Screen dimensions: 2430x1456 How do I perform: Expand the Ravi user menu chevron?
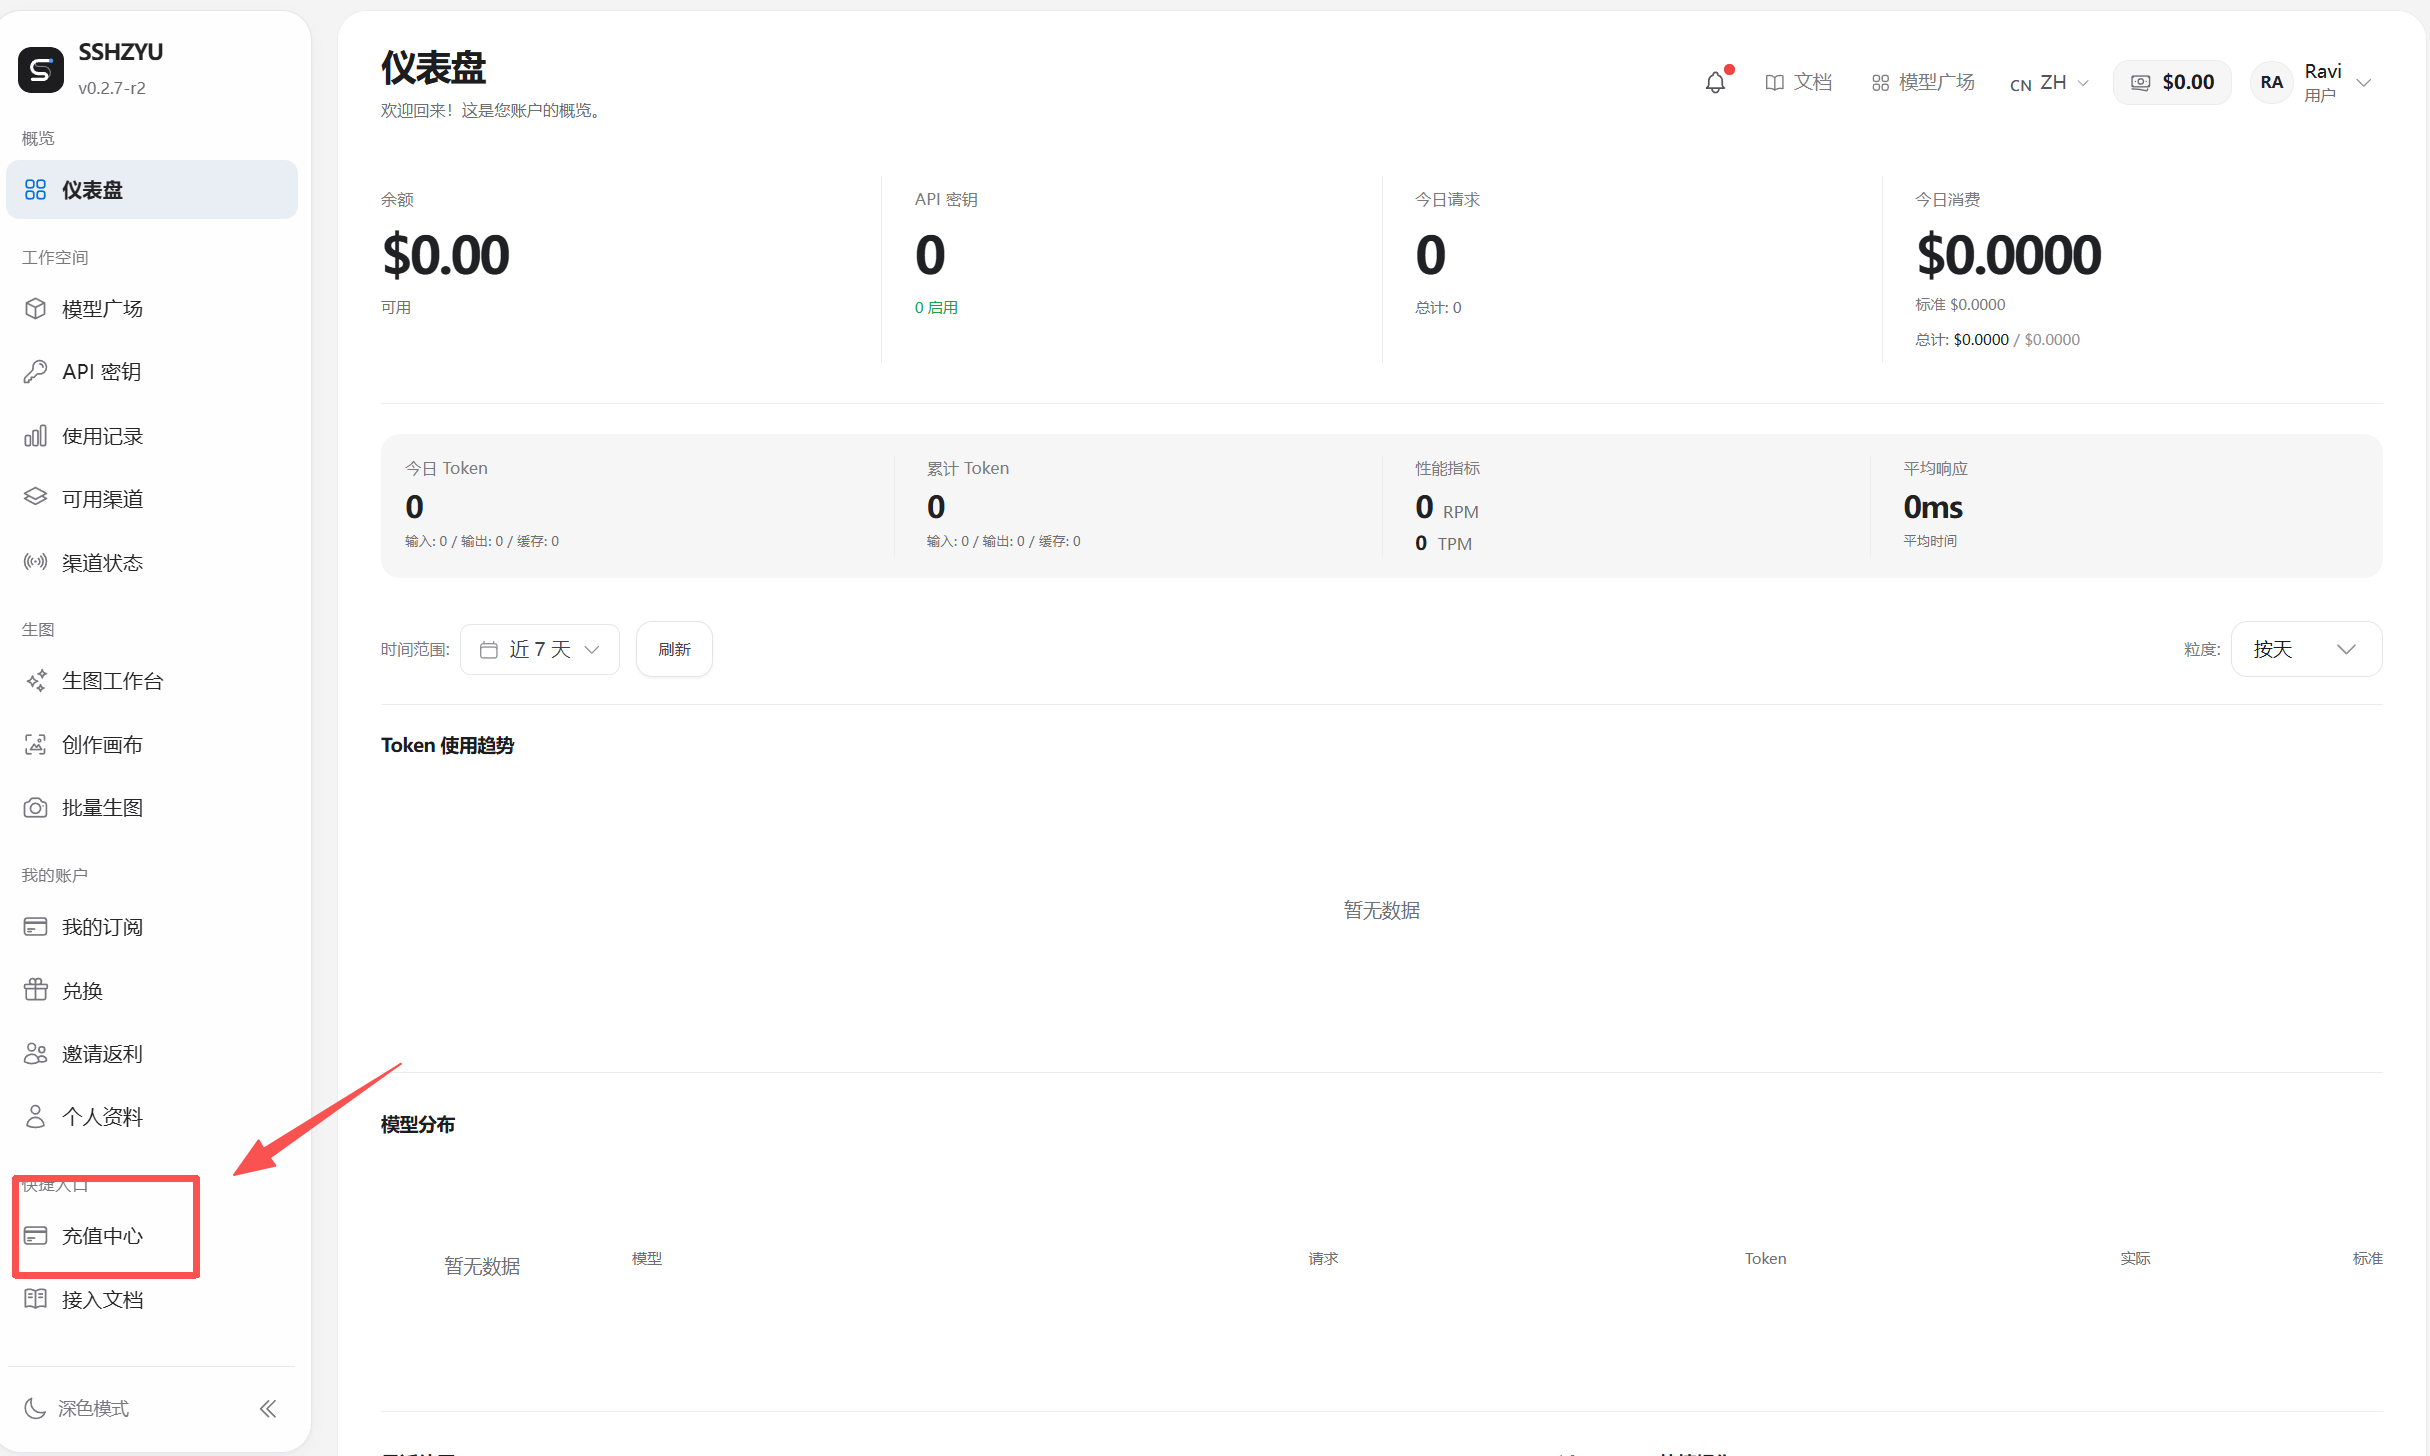coord(2364,83)
